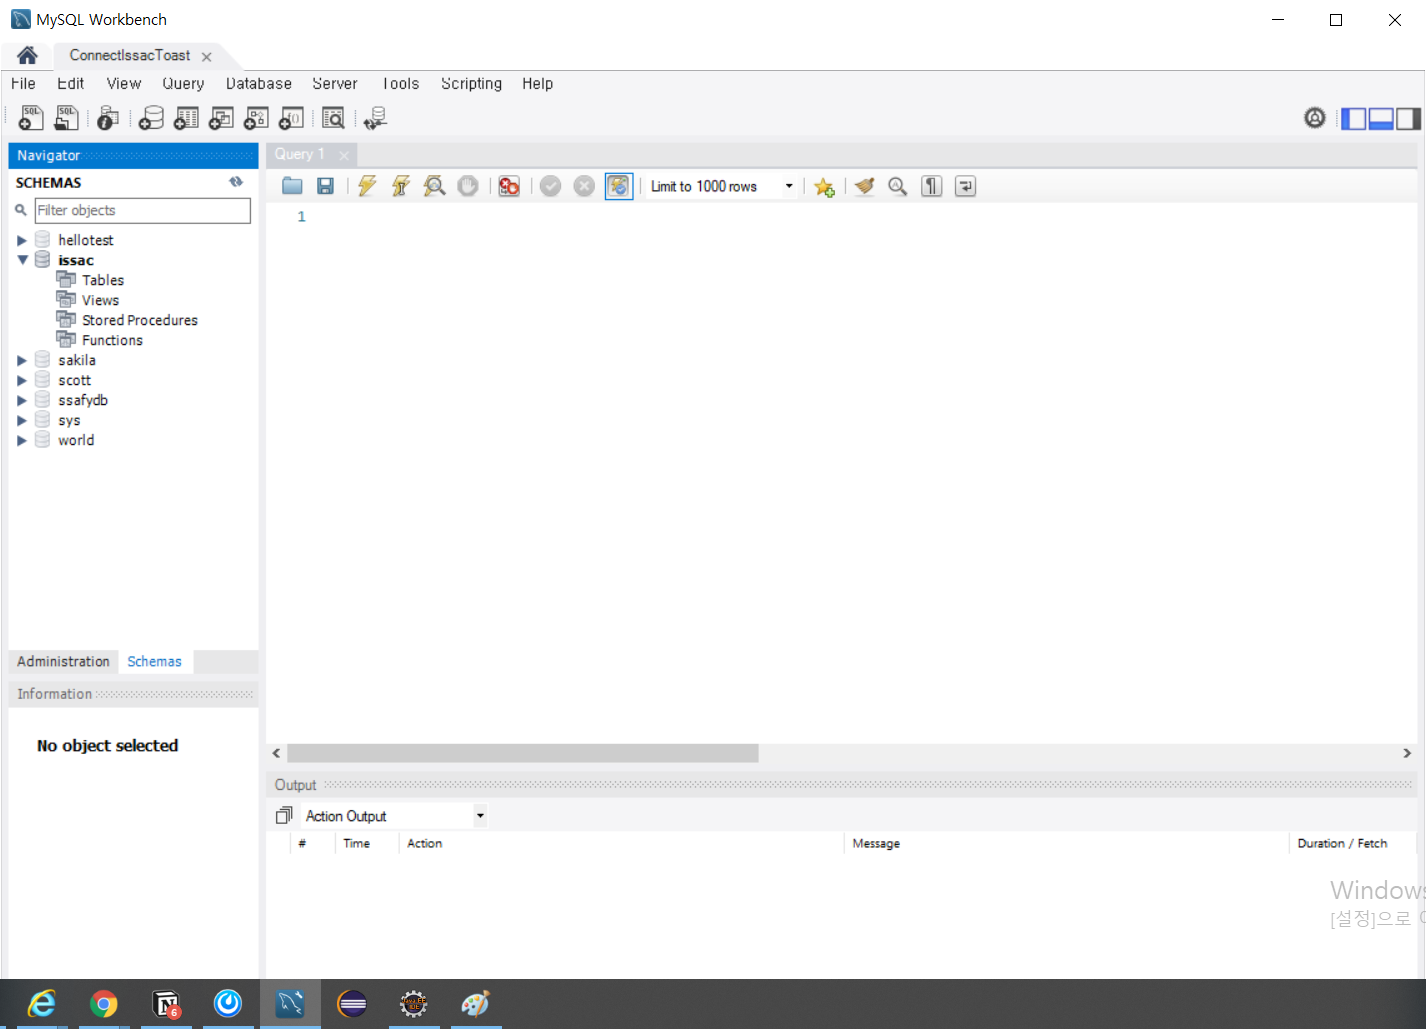The image size is (1426, 1029).
Task: Create a new function icon
Action: (291, 118)
